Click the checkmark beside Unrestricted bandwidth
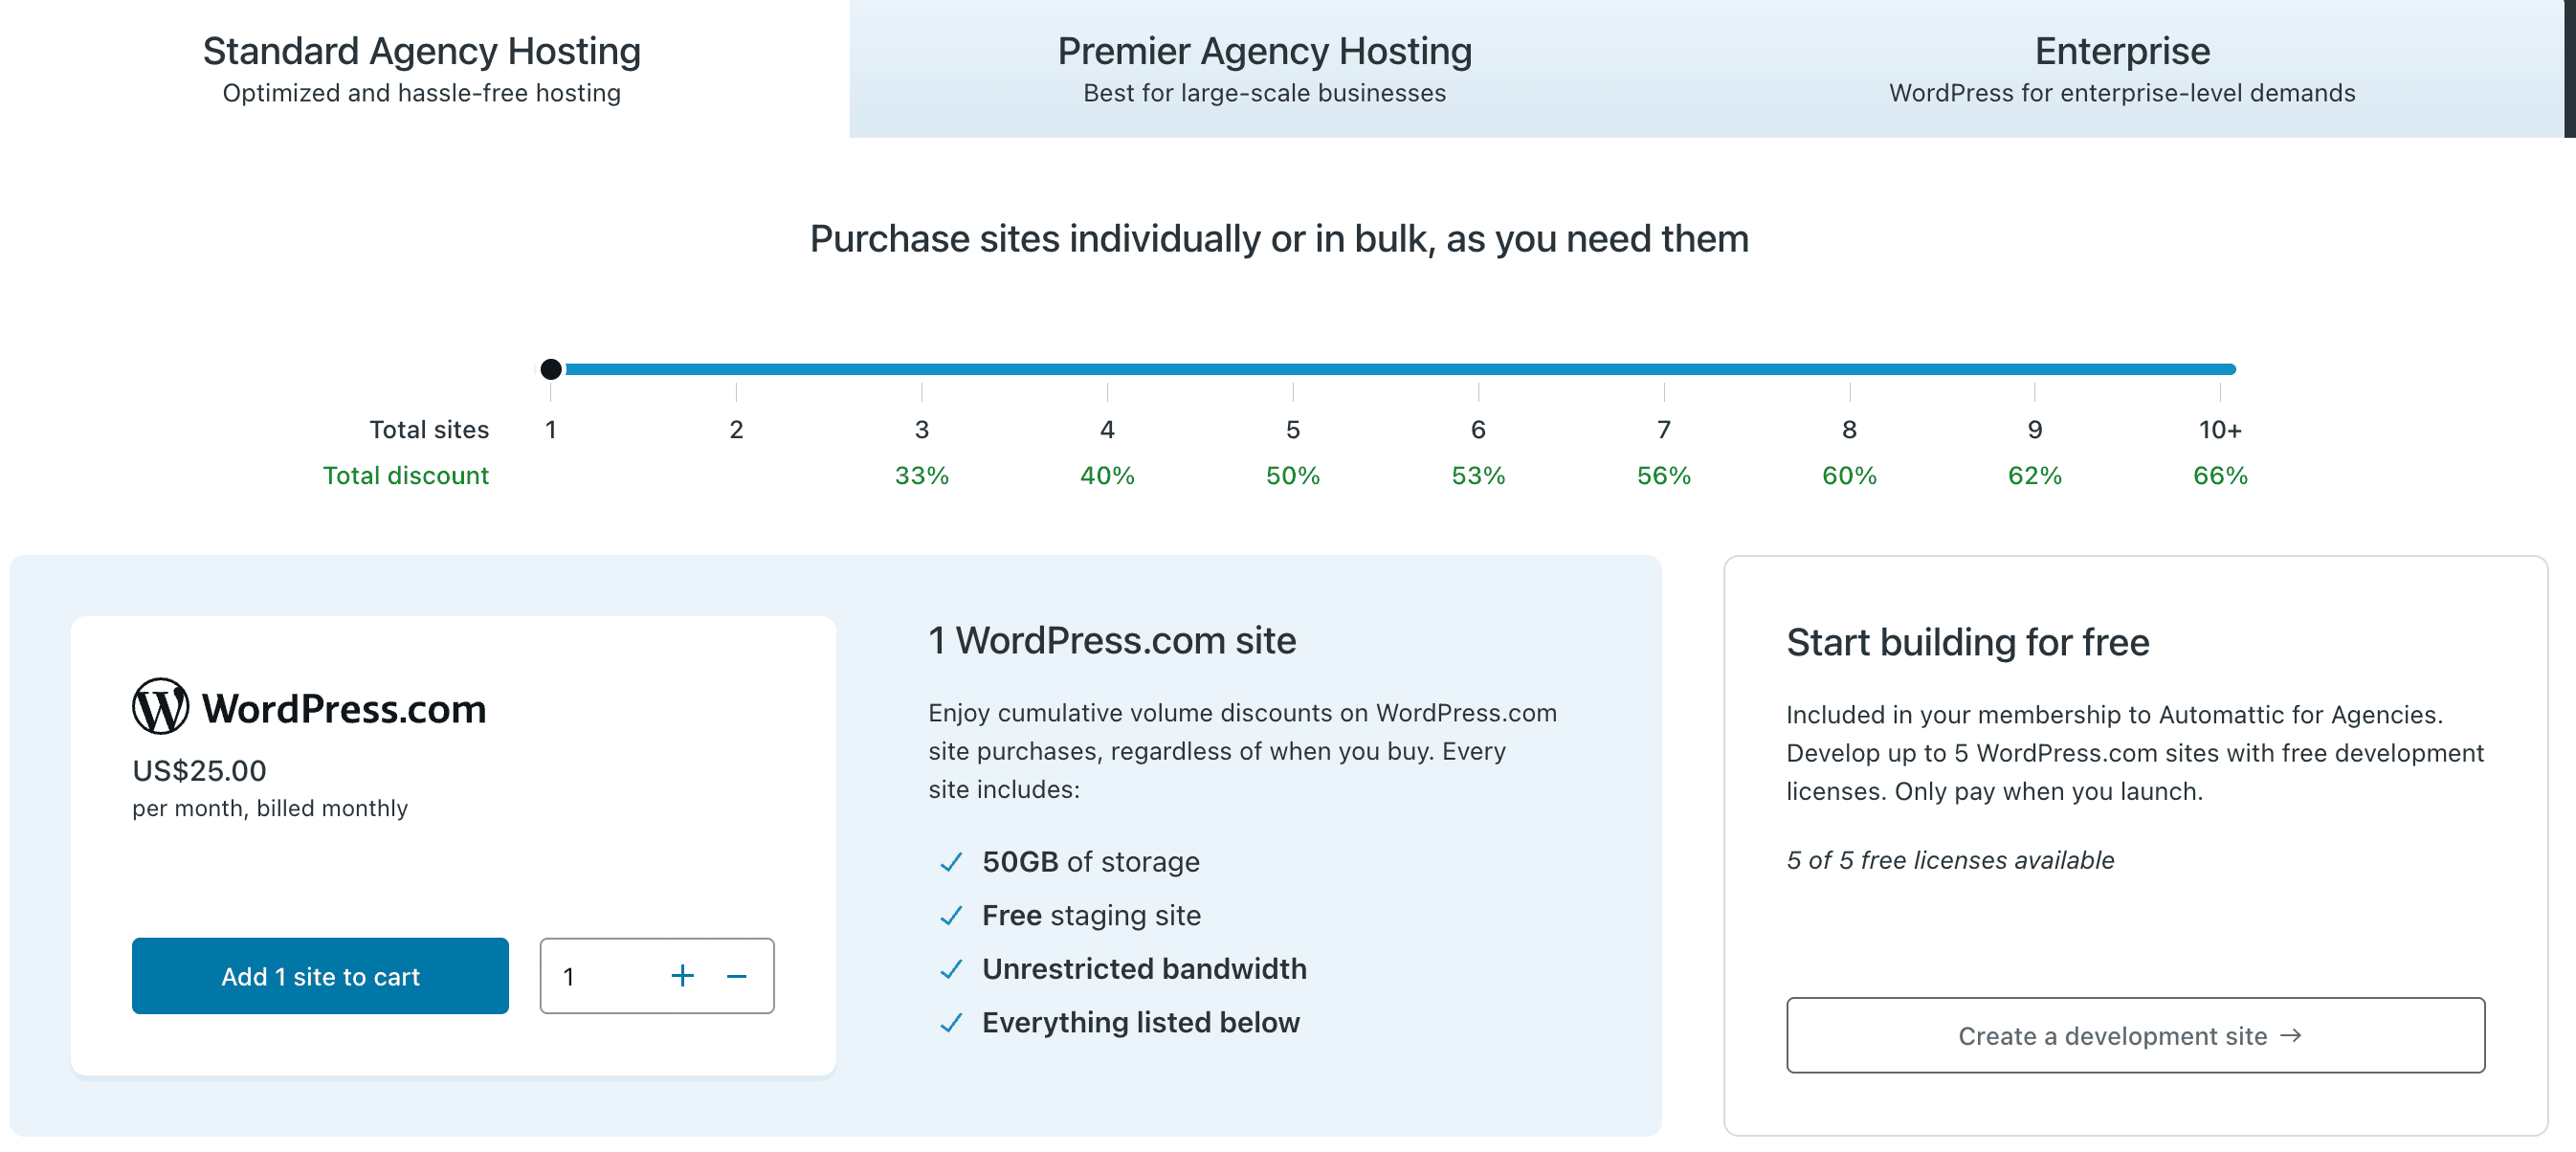The width and height of the screenshot is (2576, 1152). 951,969
